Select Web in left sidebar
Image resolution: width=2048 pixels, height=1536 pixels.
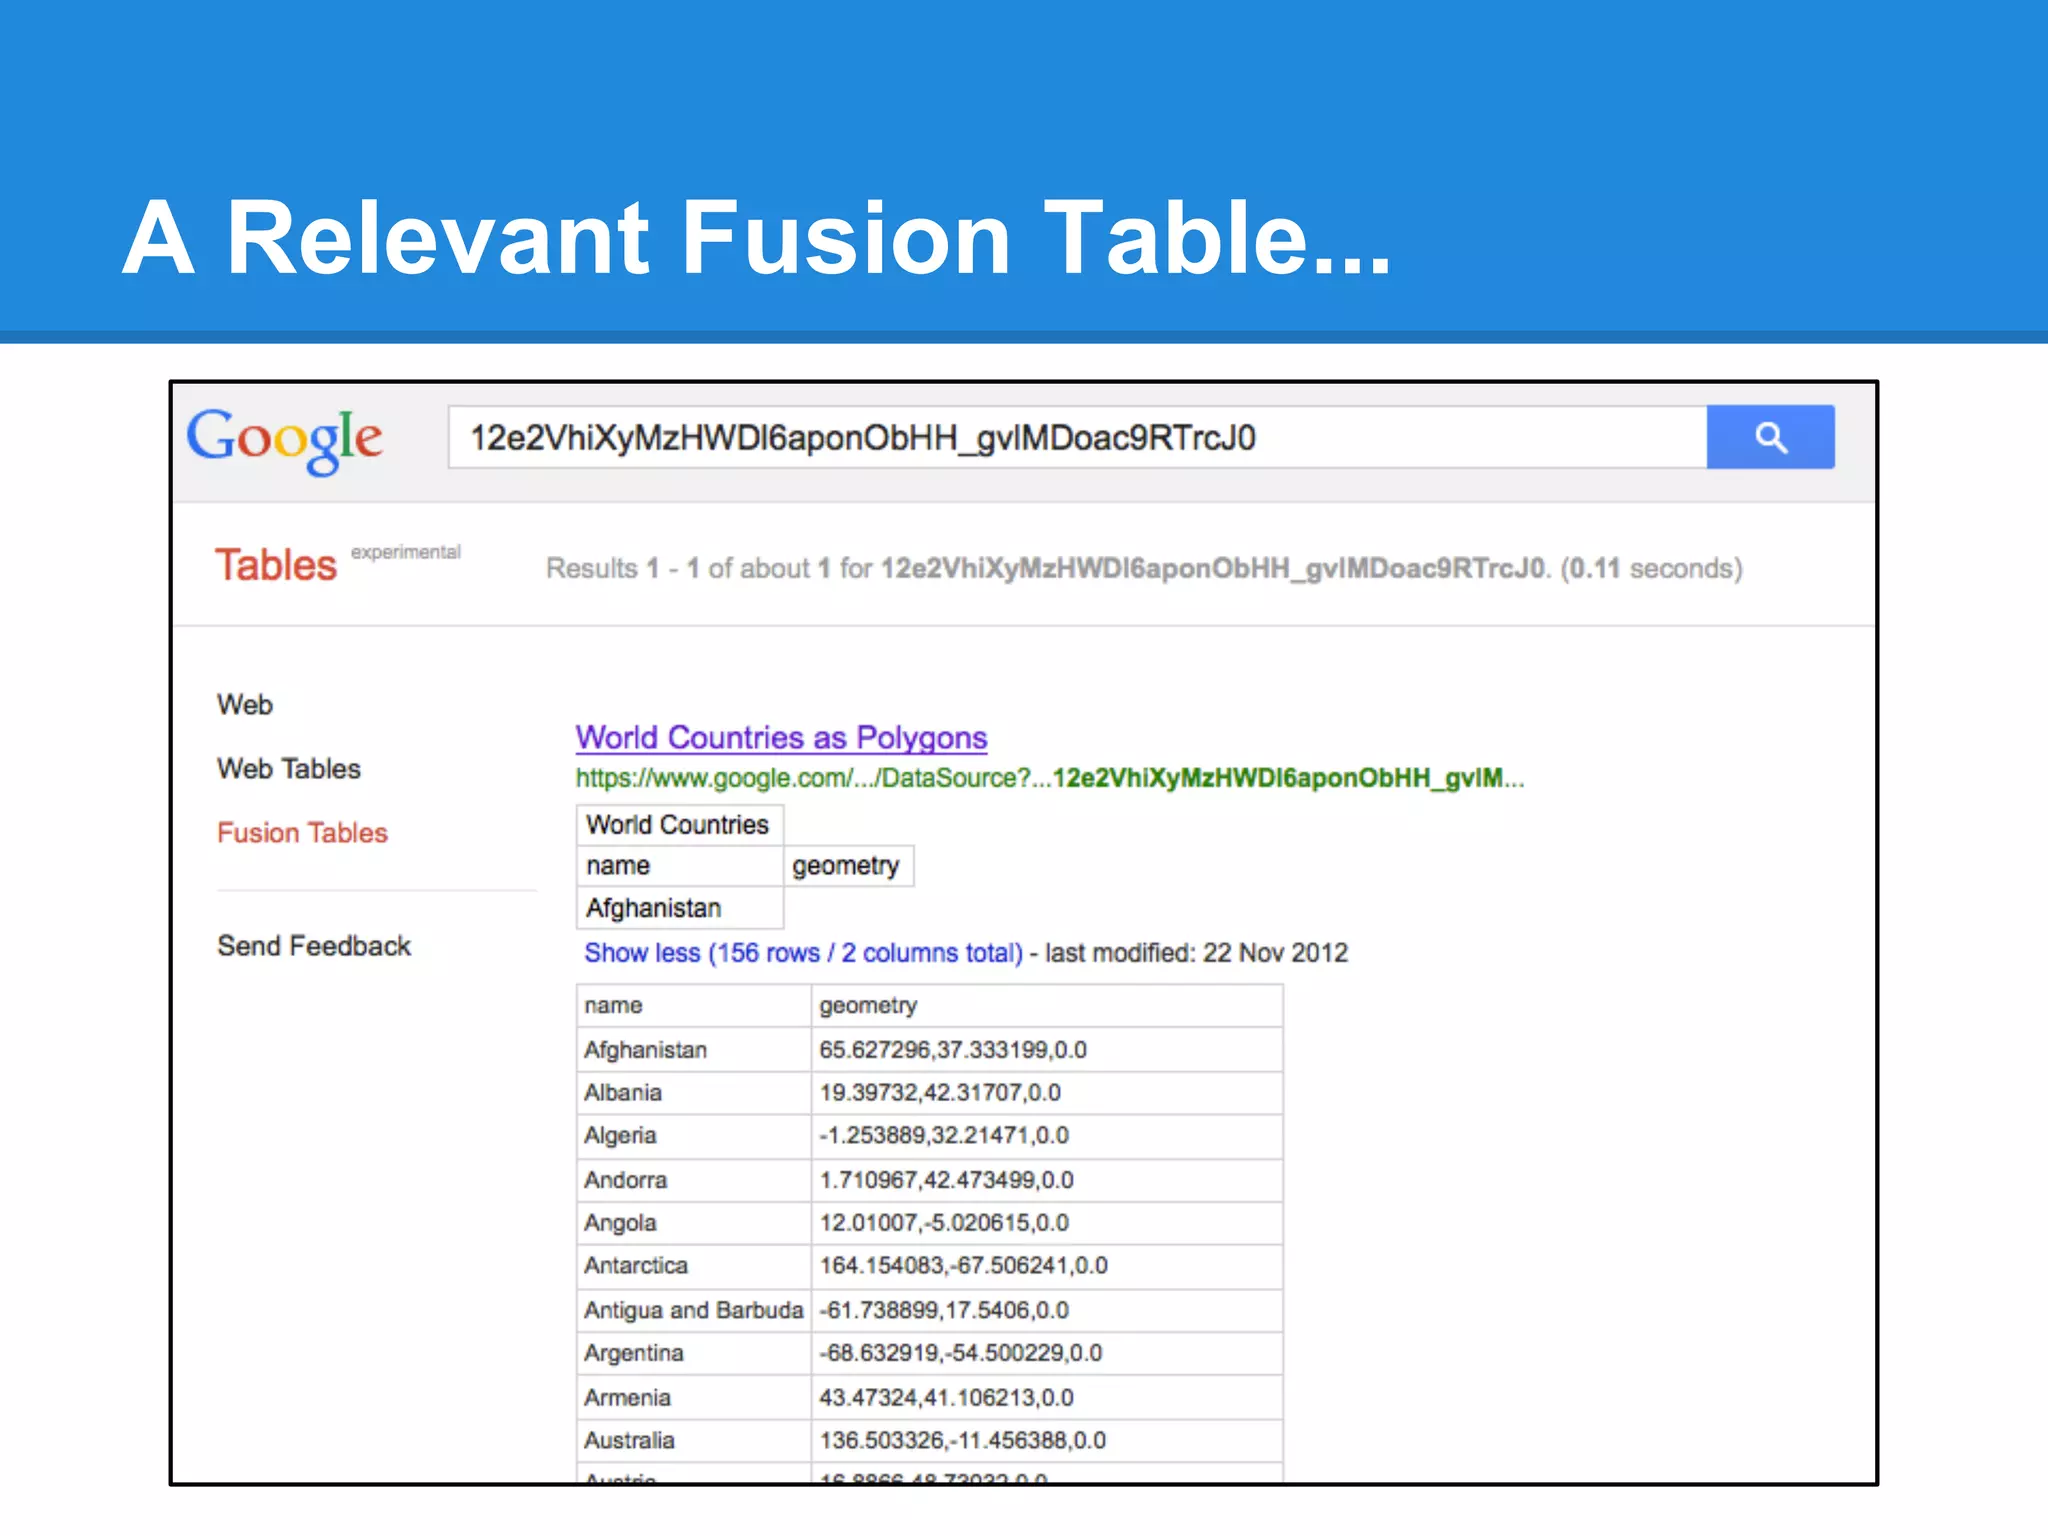(x=245, y=705)
